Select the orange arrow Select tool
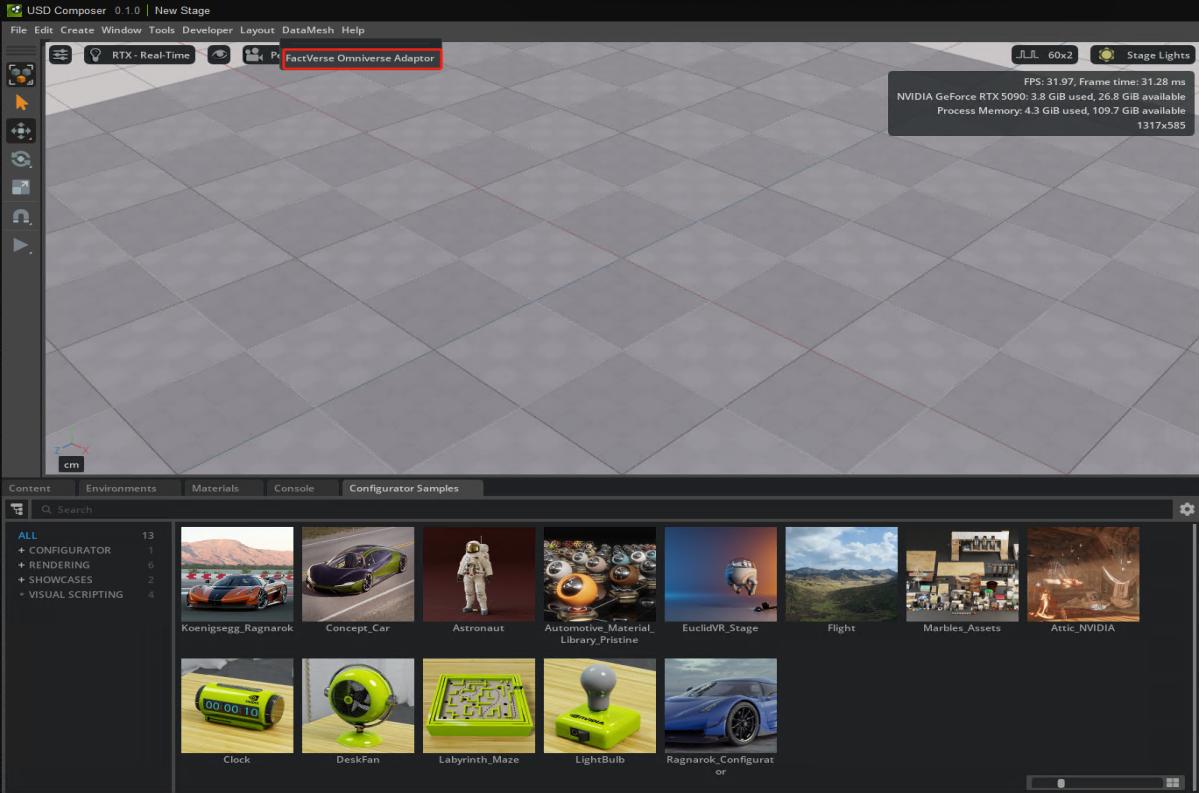1199x793 pixels. pyautogui.click(x=21, y=102)
